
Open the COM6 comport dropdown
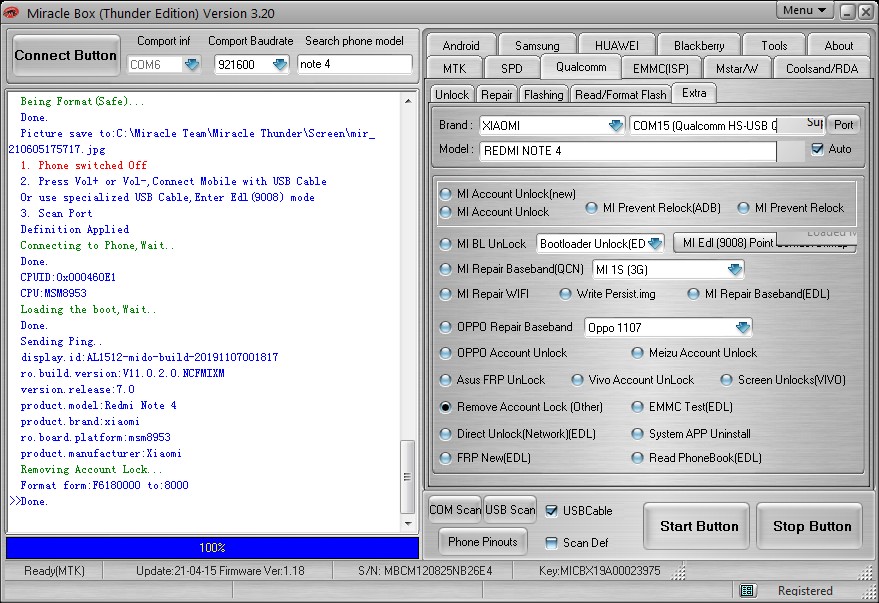tap(192, 64)
